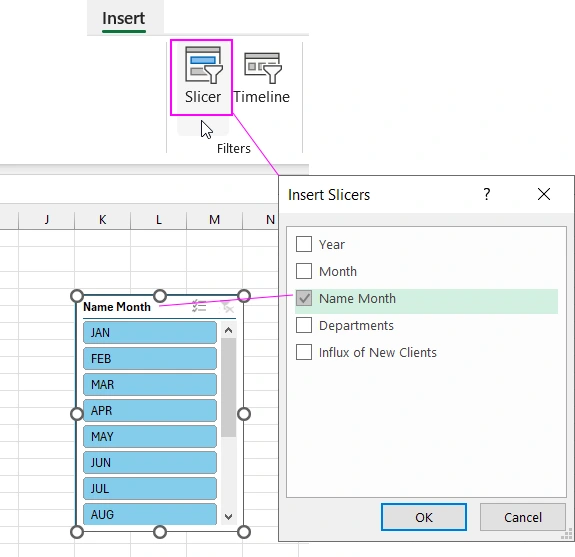Click the Slicer button in Filters group
The width and height of the screenshot is (575, 557).
click(202, 77)
